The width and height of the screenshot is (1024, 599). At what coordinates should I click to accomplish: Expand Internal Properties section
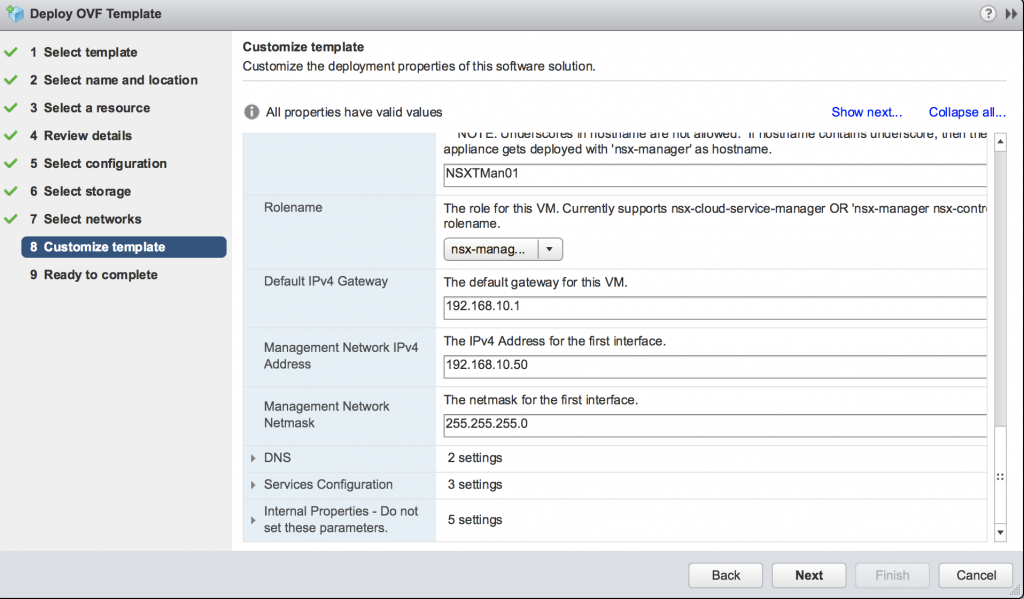[x=253, y=520]
